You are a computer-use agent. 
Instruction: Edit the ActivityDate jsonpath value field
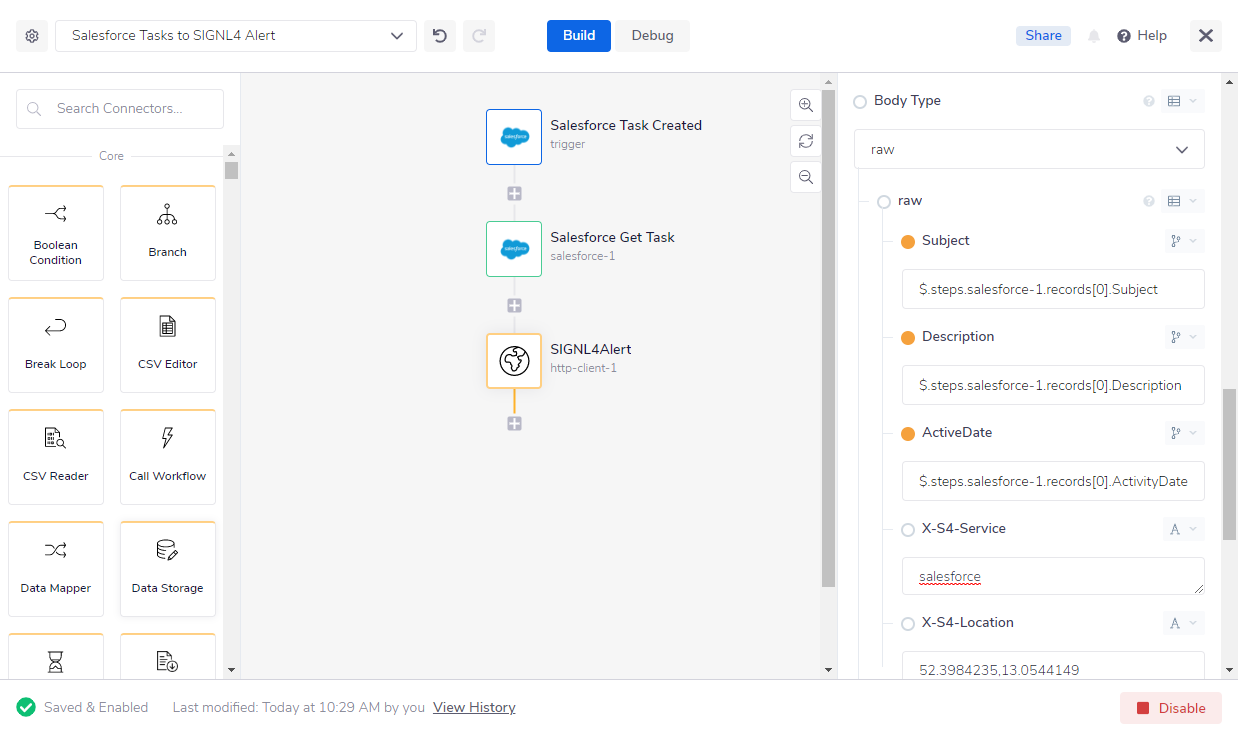pyautogui.click(x=1053, y=481)
